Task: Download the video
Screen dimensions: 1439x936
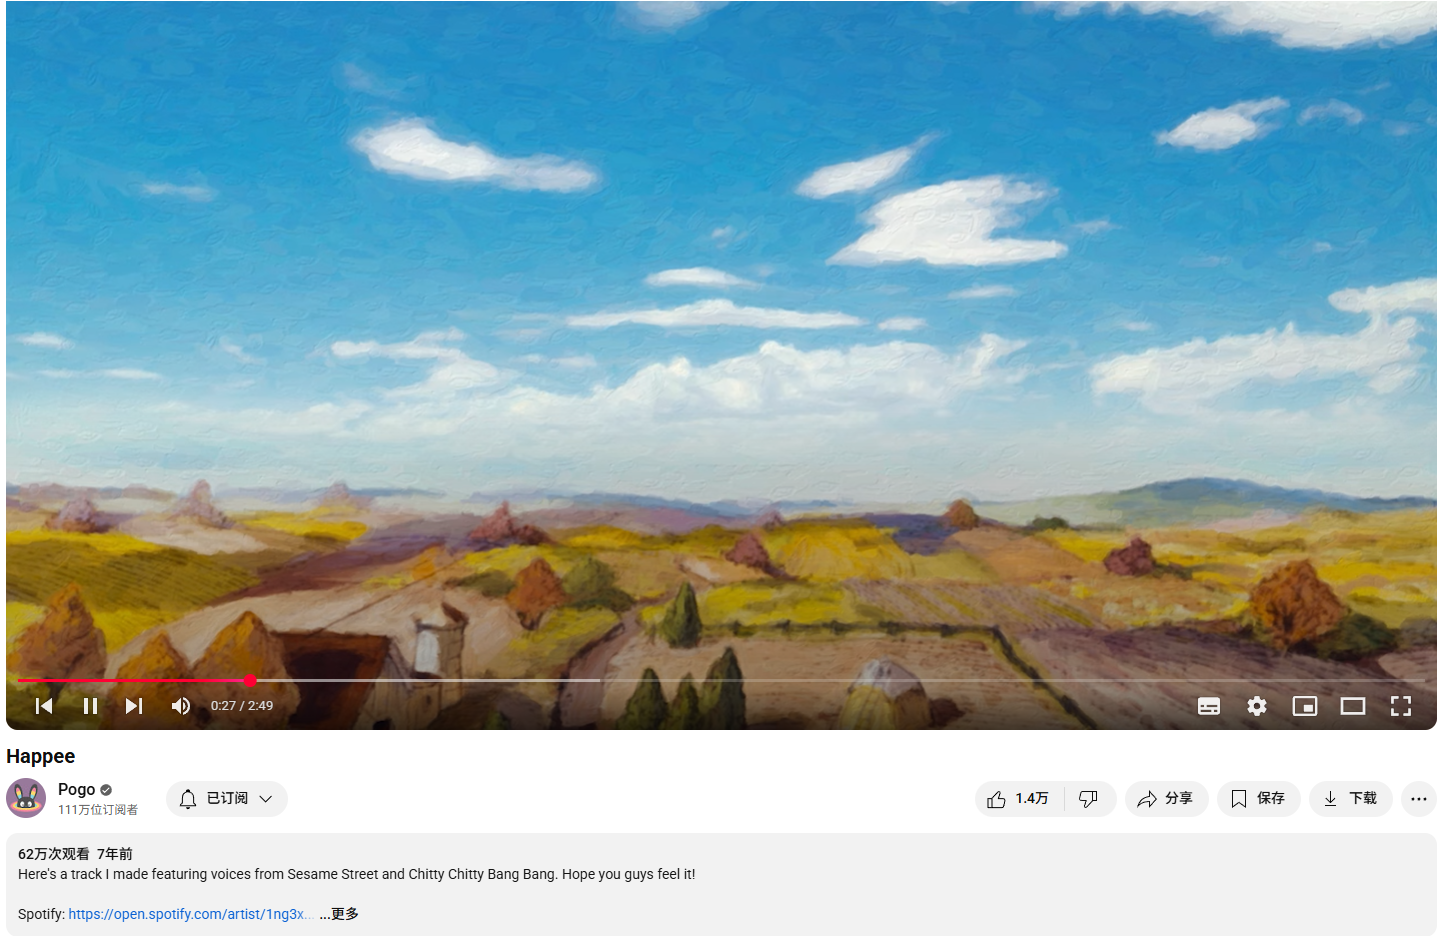Action: pos(1350,799)
